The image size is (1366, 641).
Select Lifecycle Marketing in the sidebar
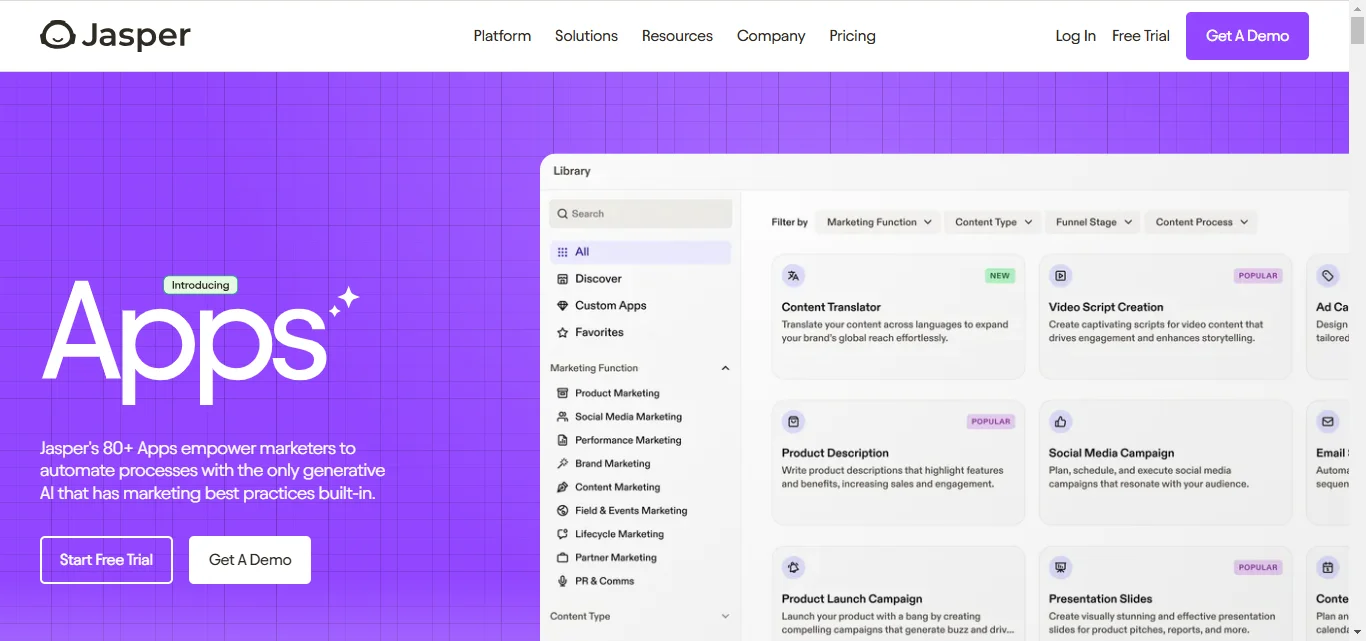[x=619, y=534]
